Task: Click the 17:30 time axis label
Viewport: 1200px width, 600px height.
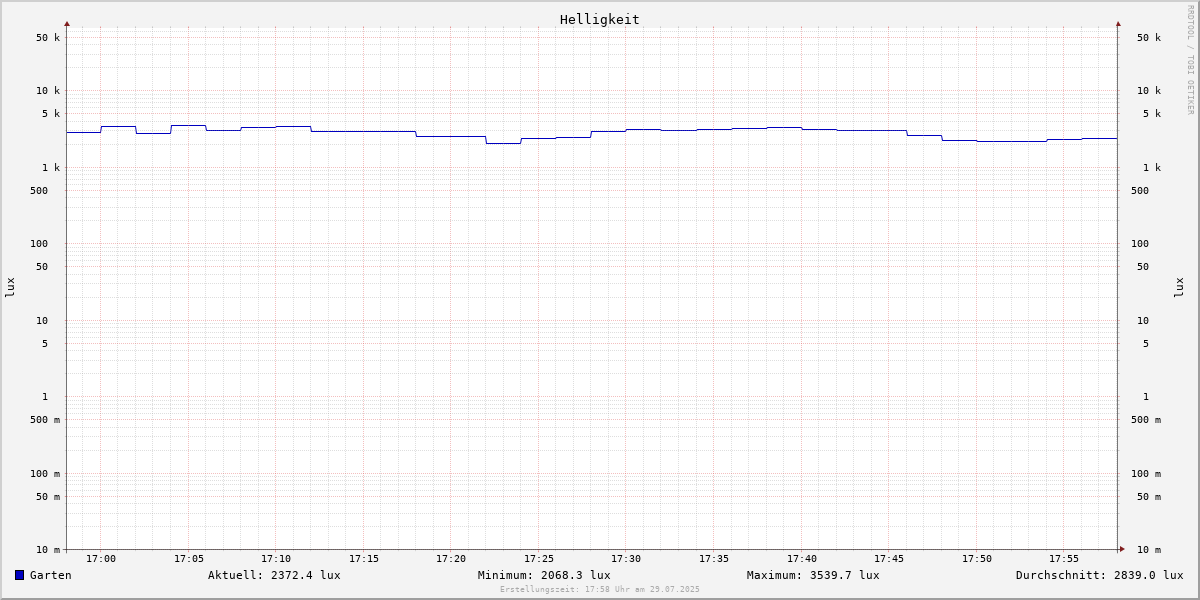Action: click(626, 559)
